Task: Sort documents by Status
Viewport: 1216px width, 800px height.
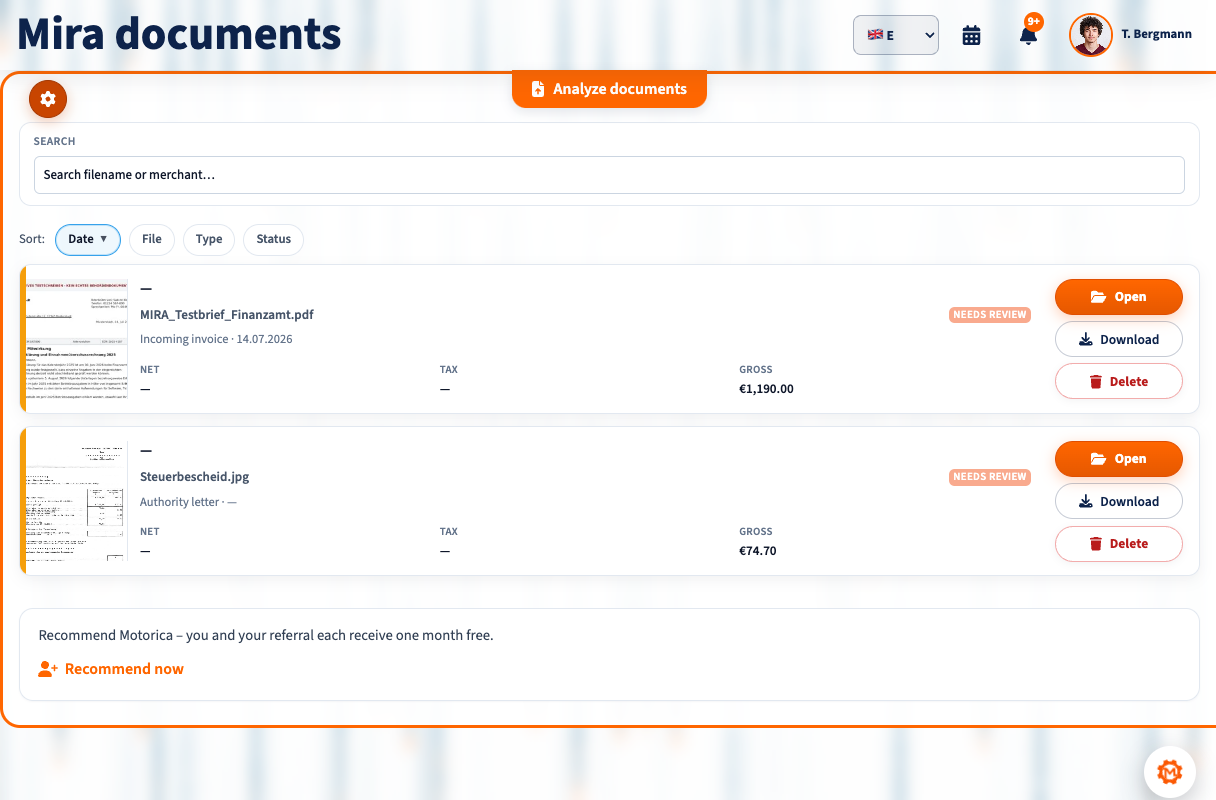Action: click(x=273, y=240)
